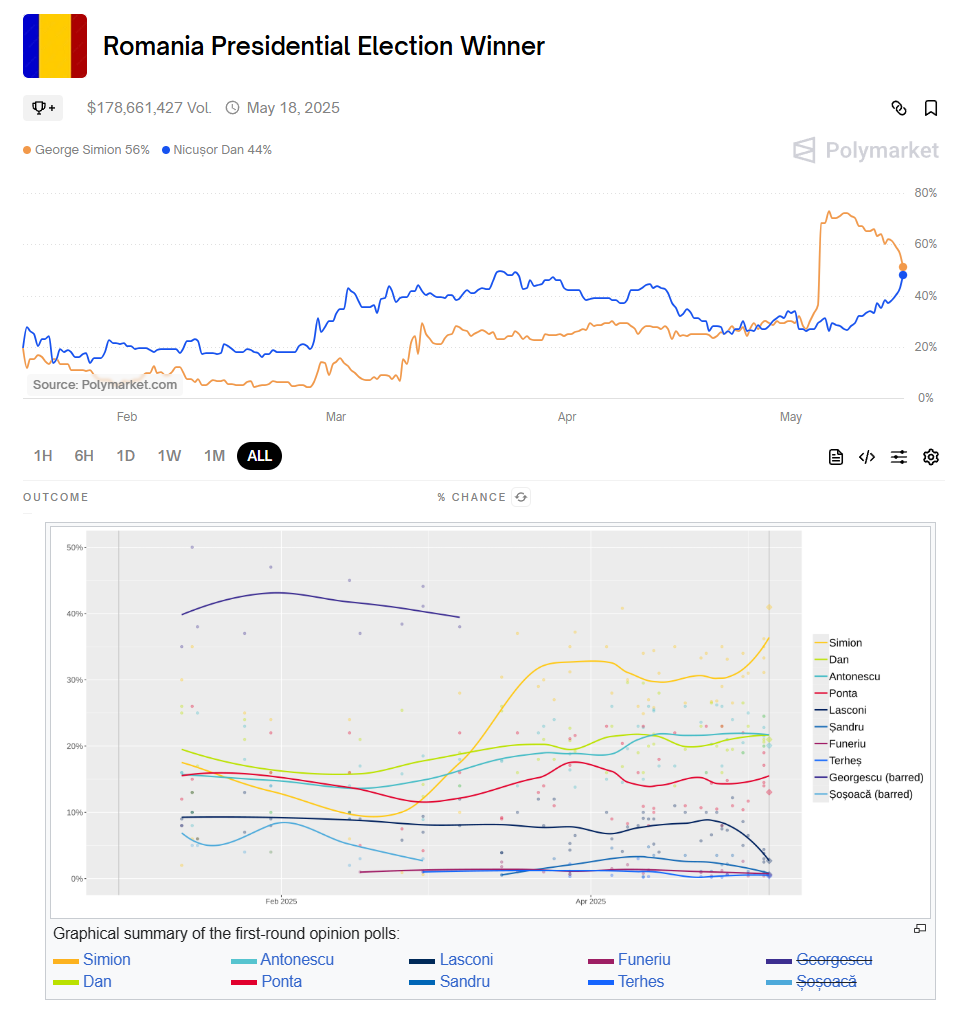Switch to the 1M time range

pyautogui.click(x=214, y=456)
